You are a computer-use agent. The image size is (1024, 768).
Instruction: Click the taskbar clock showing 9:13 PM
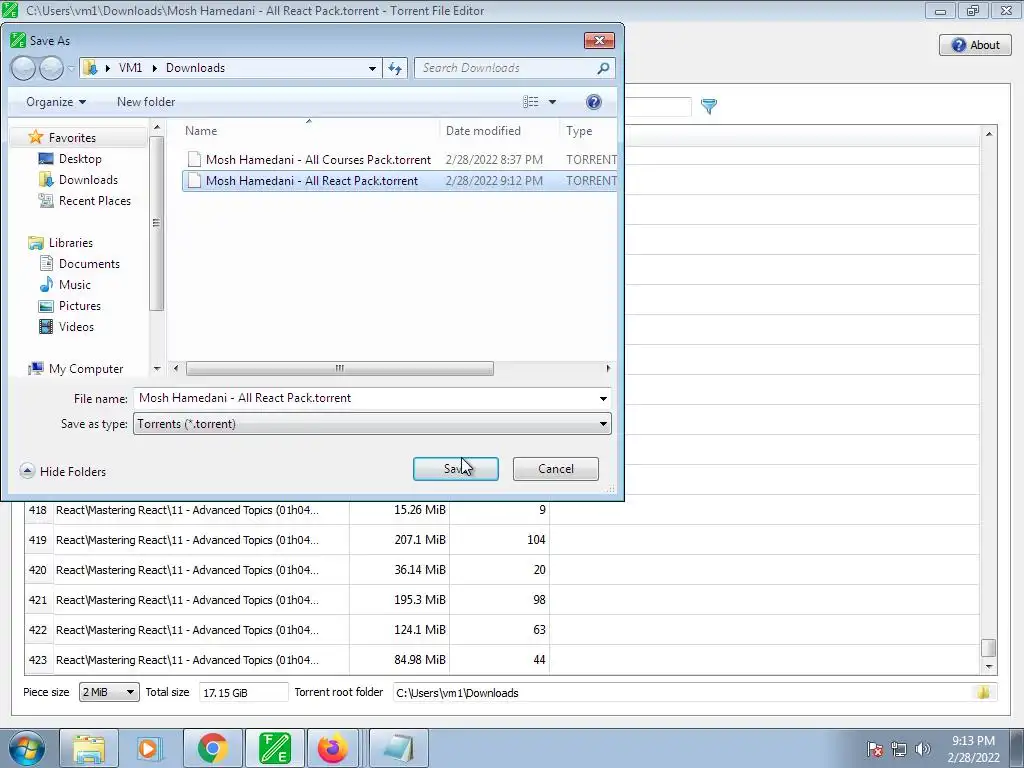973,749
